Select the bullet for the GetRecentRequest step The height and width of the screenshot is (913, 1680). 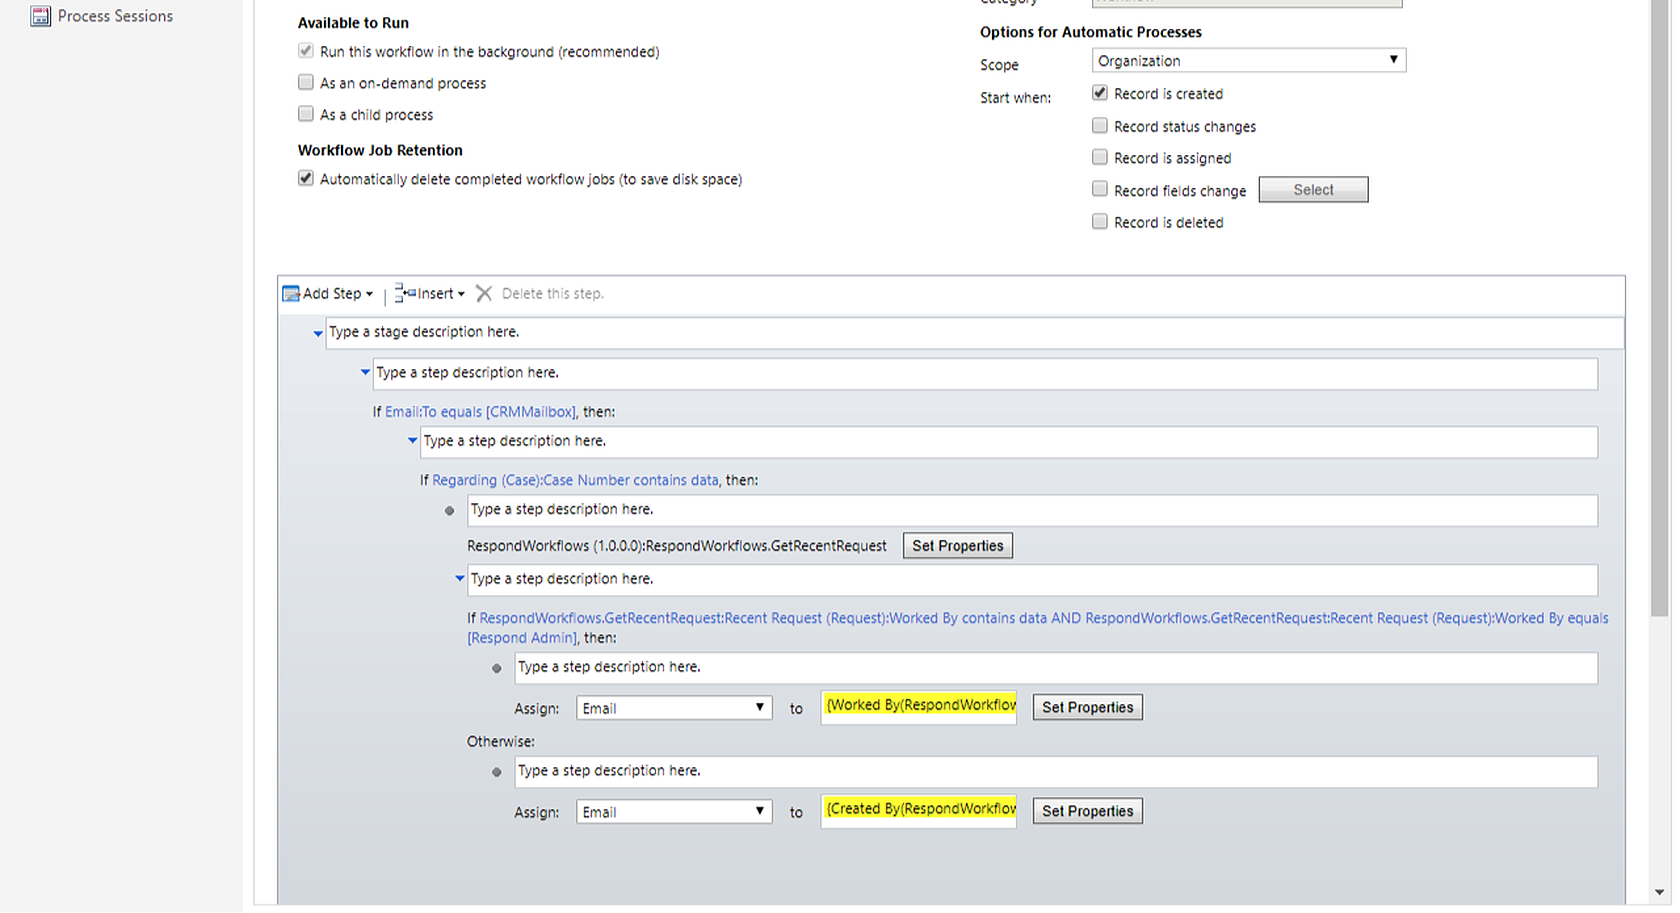coord(449,511)
